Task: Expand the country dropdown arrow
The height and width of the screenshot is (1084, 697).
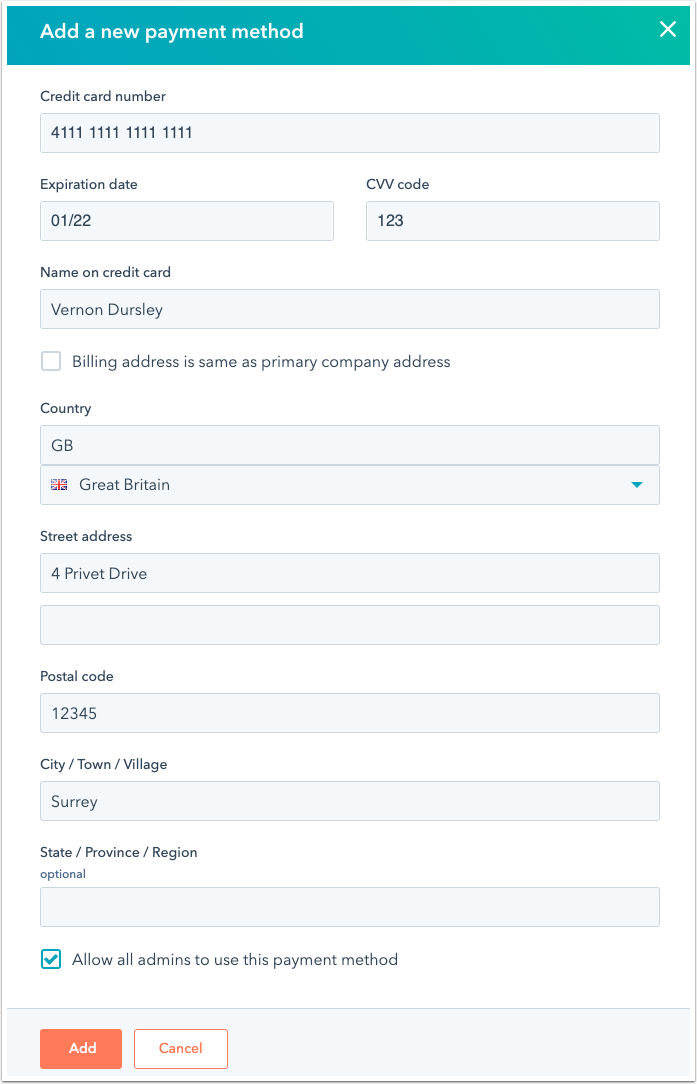Action: point(637,485)
